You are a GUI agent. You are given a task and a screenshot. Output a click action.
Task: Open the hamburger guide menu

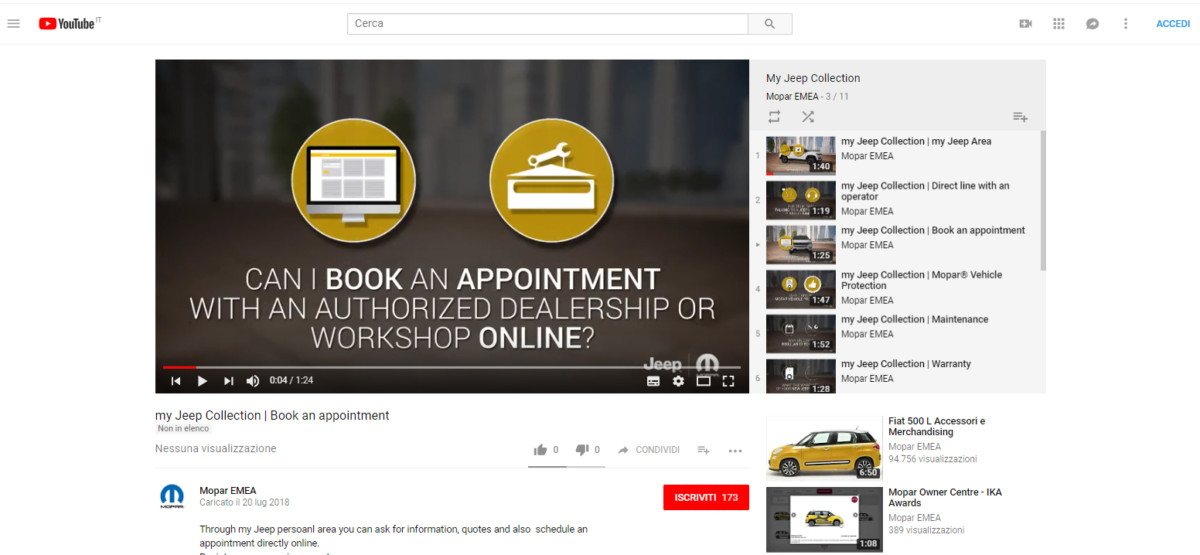point(14,24)
